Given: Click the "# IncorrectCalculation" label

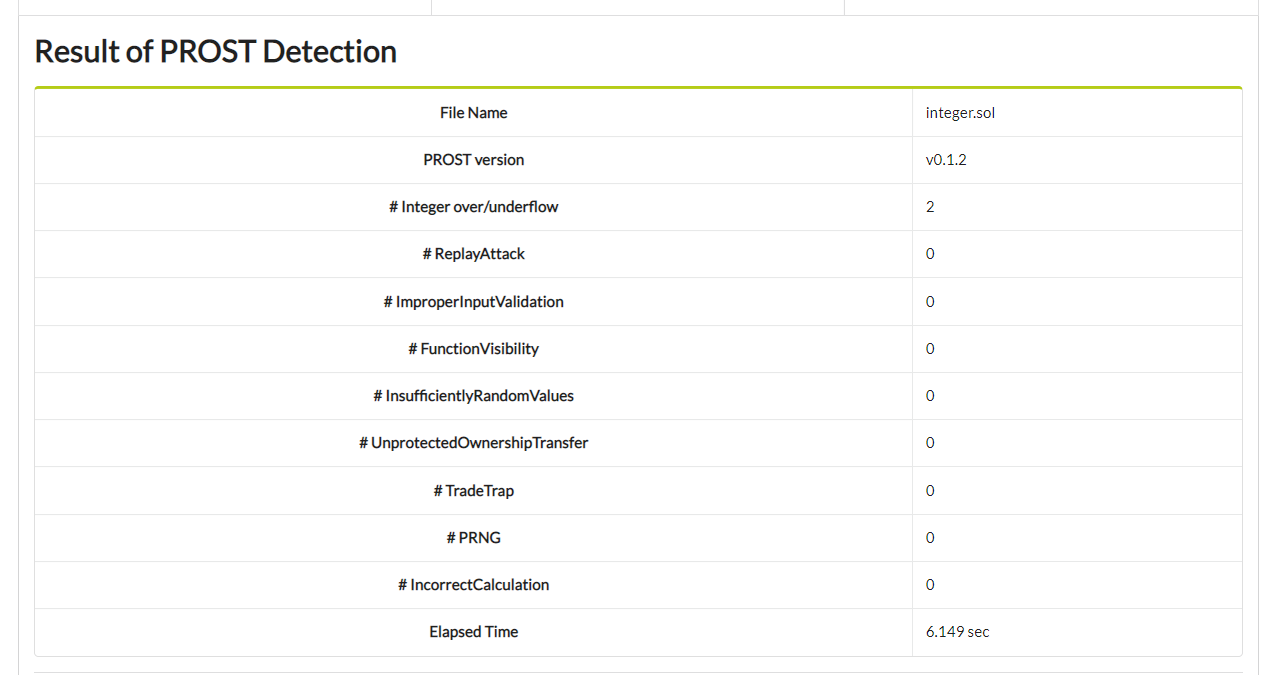Looking at the screenshot, I should tap(473, 585).
